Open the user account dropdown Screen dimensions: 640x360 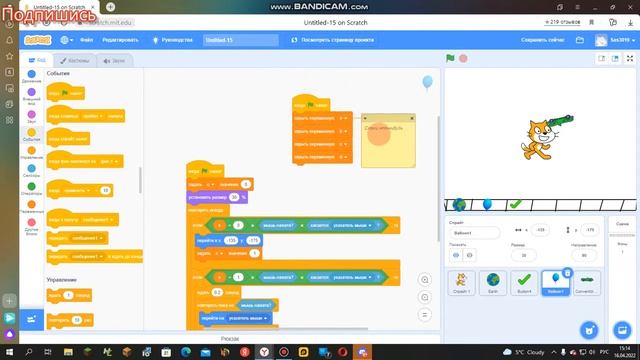point(615,40)
